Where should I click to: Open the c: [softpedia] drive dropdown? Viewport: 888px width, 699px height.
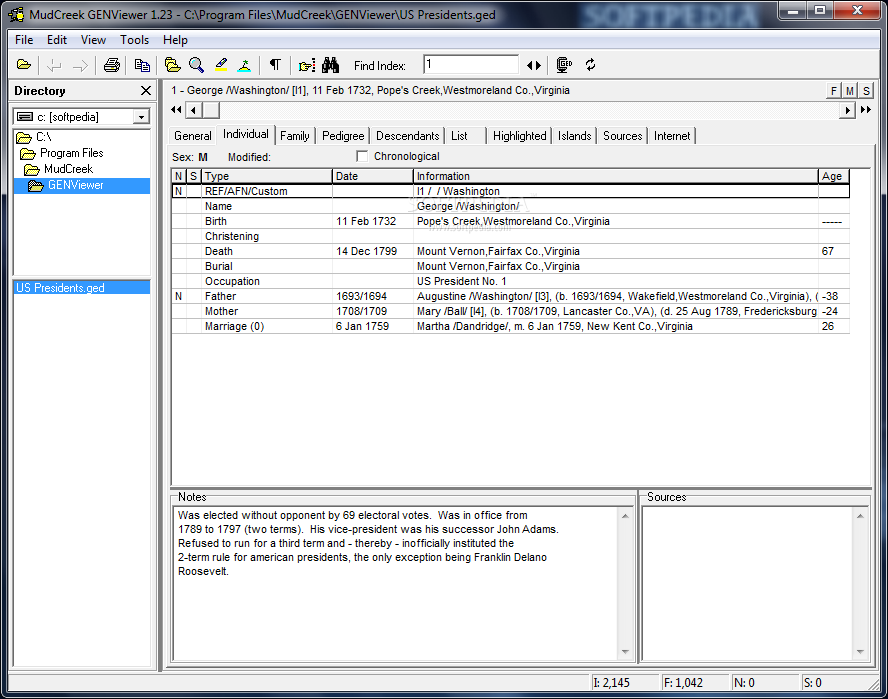(x=141, y=117)
